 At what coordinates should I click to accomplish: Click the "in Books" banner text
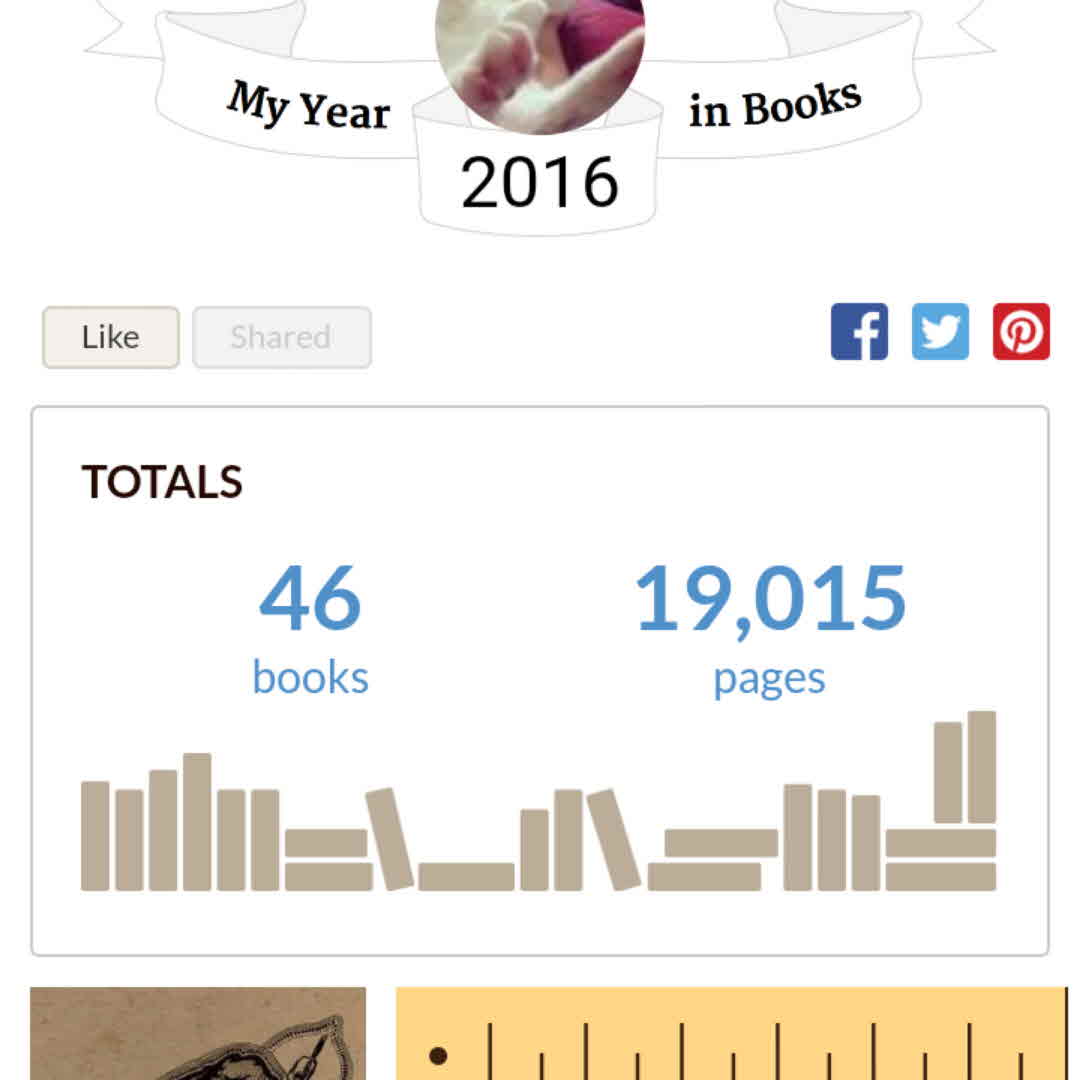click(x=775, y=104)
